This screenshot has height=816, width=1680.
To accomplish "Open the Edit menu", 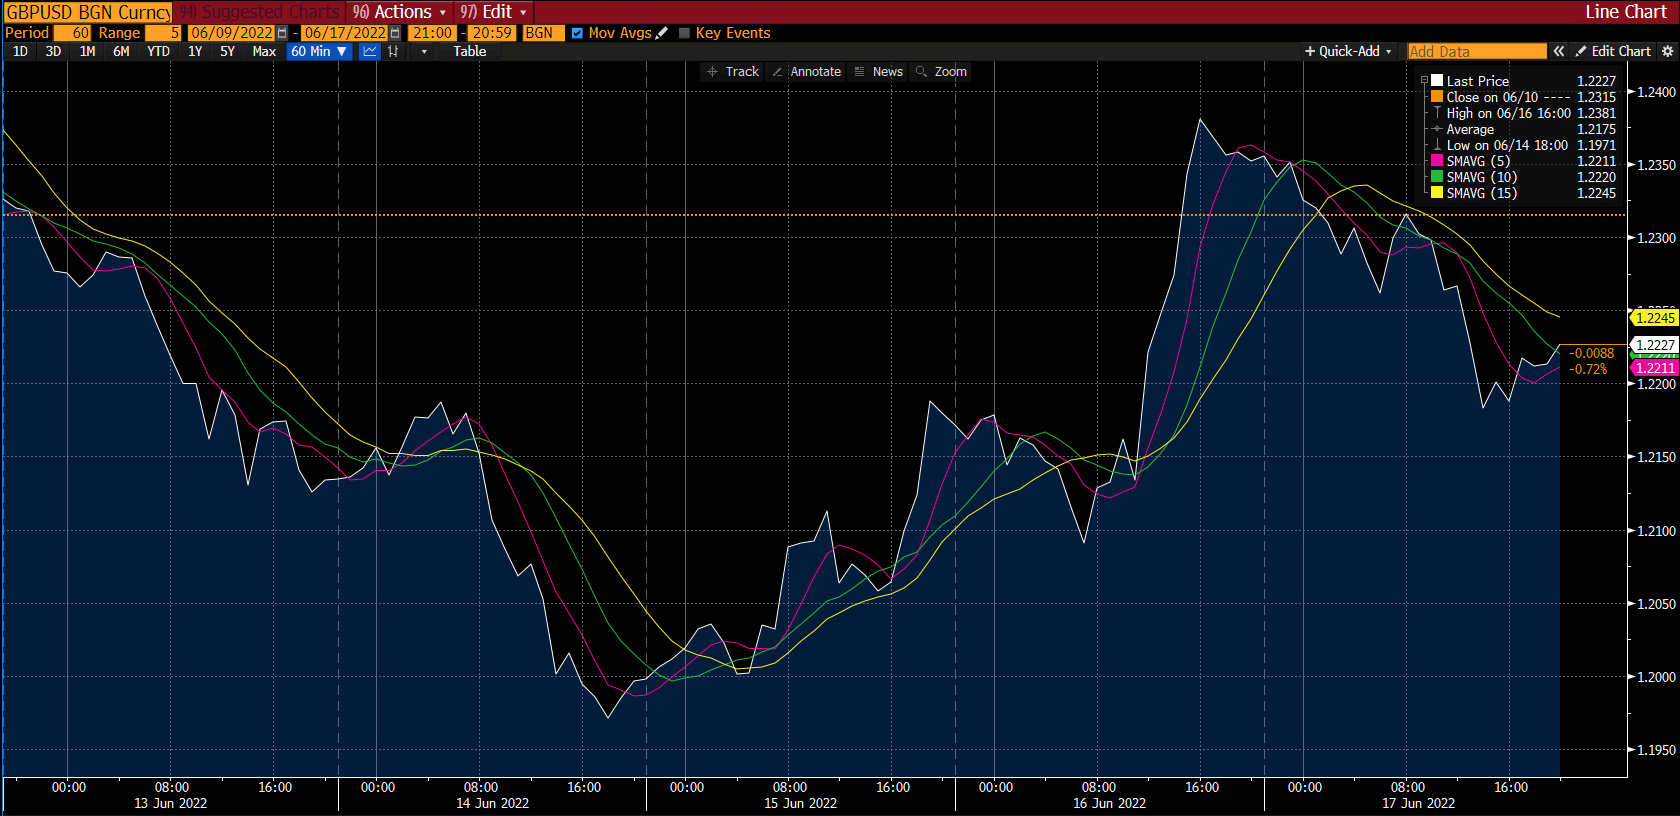I will point(494,12).
